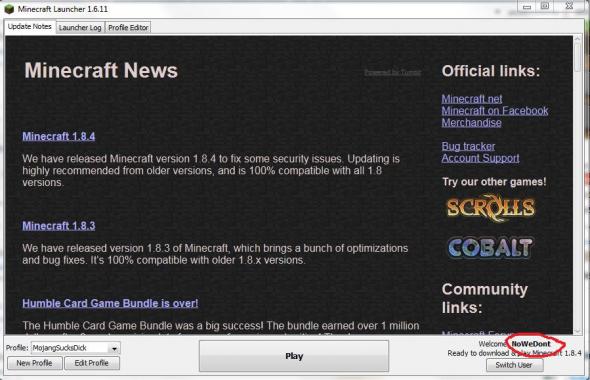Click the Scrolls game logo
The height and width of the screenshot is (380, 590).
click(491, 208)
